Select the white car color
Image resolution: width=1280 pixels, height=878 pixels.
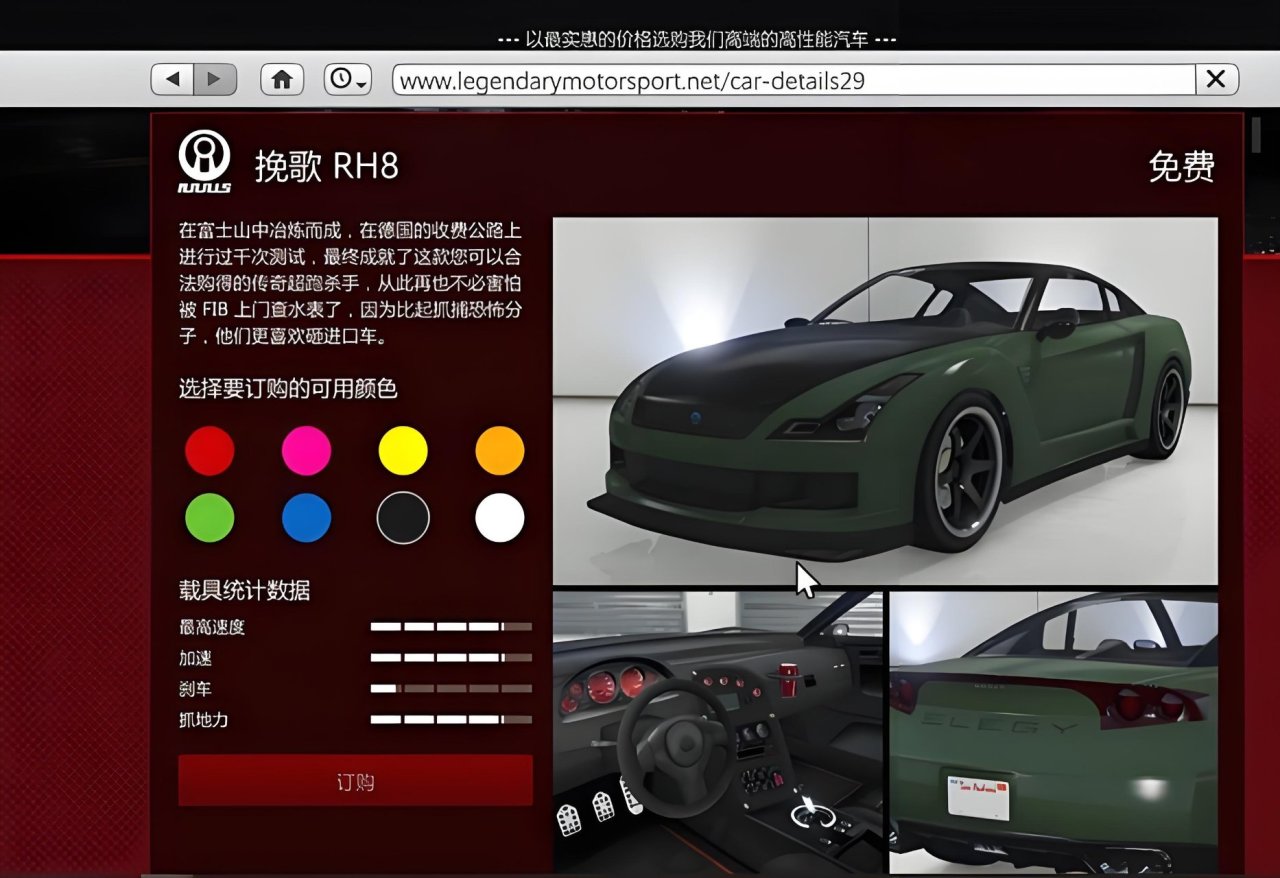(500, 518)
